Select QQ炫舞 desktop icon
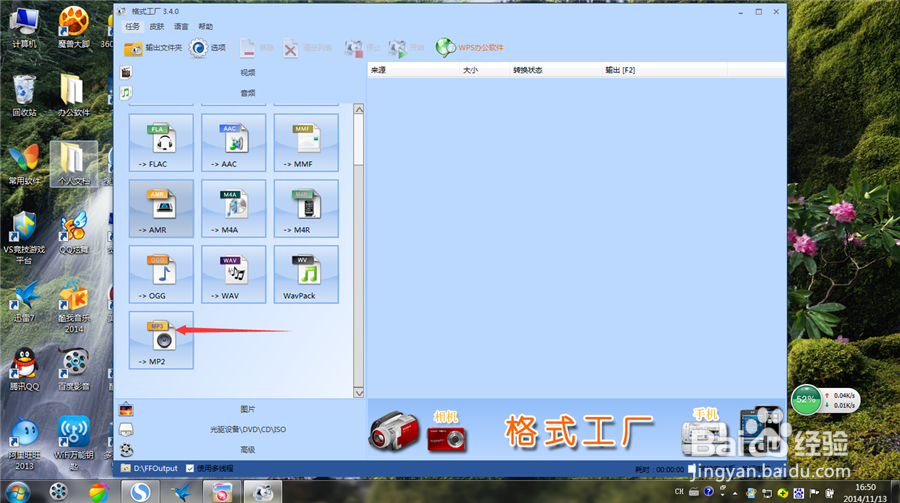 (74, 233)
